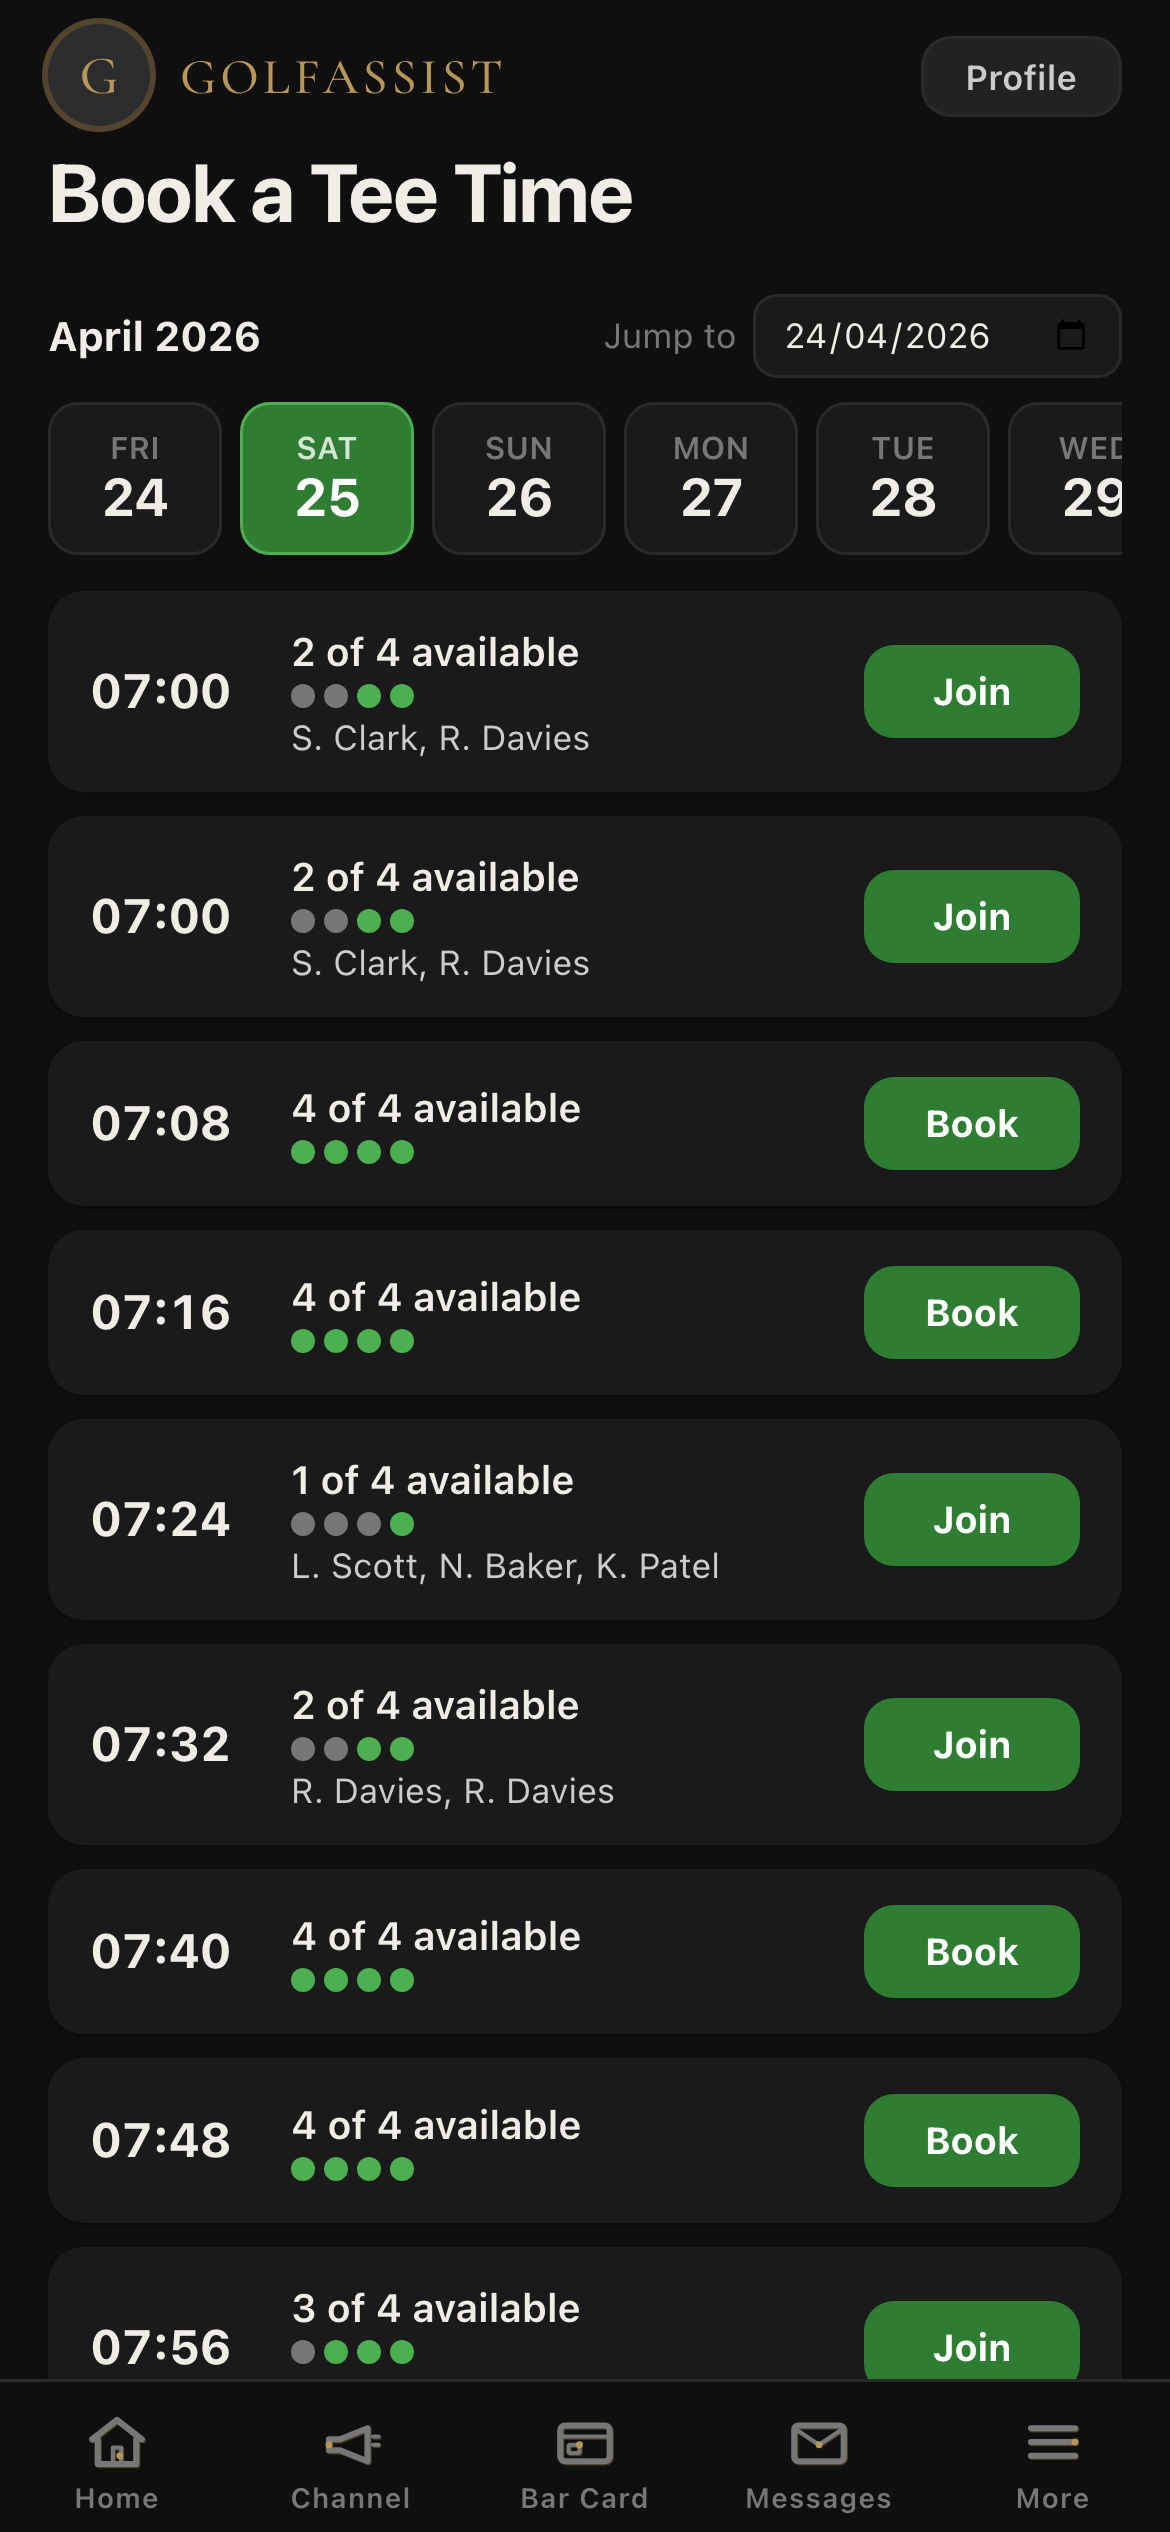This screenshot has height=2532, width=1170.
Task: Open the Channel megaphone icon
Action: click(351, 2444)
